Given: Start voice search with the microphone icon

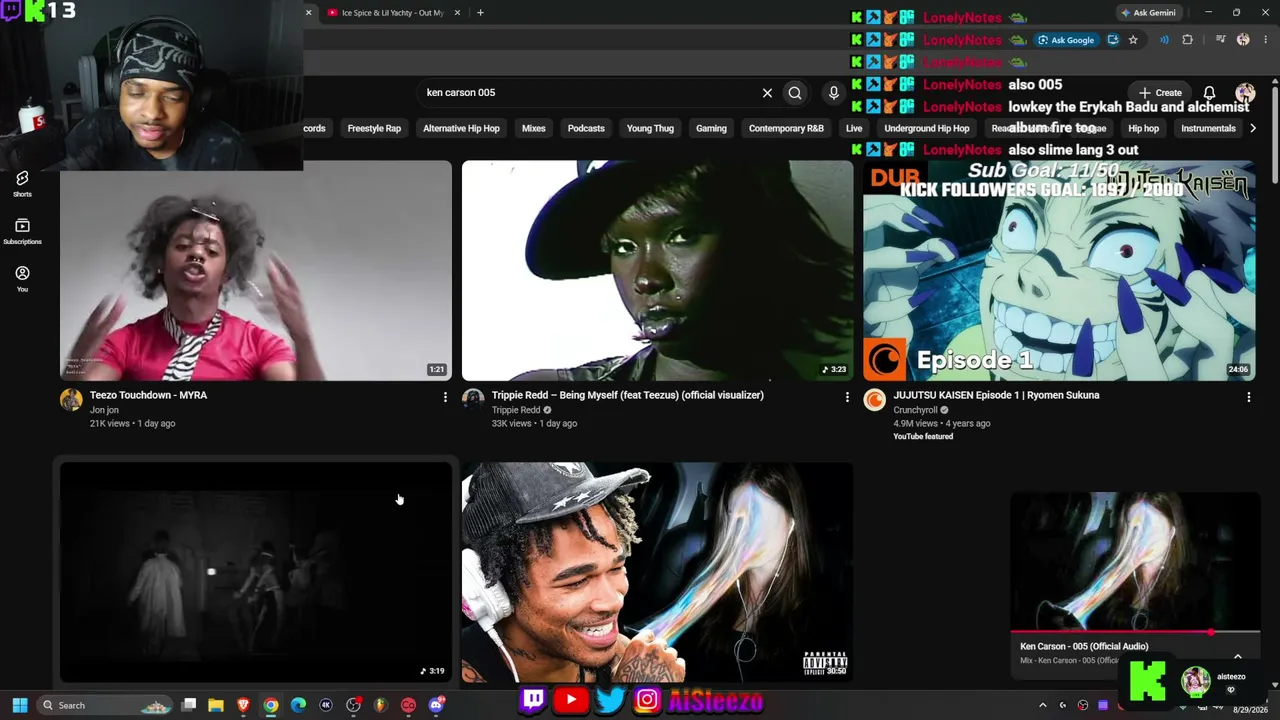Looking at the screenshot, I should [x=833, y=93].
